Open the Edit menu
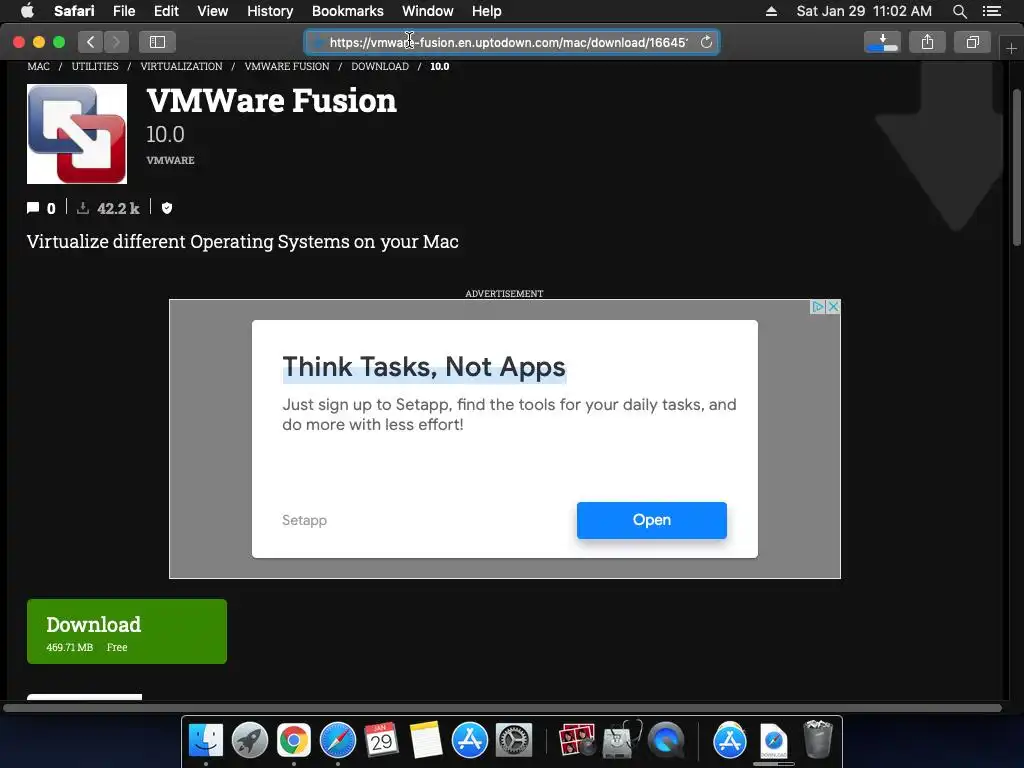1024x768 pixels. click(x=166, y=11)
